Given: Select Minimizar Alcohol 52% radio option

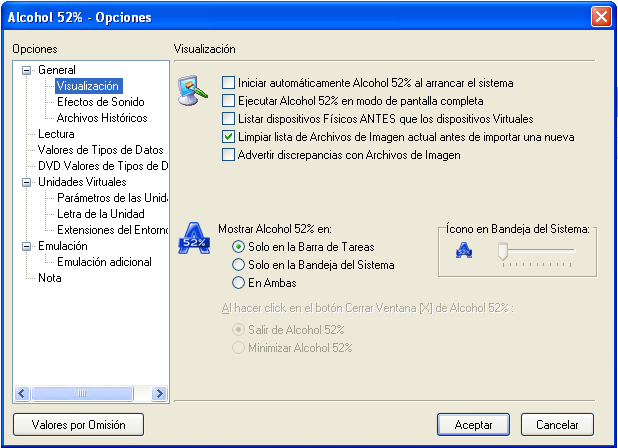Looking at the screenshot, I should (238, 348).
